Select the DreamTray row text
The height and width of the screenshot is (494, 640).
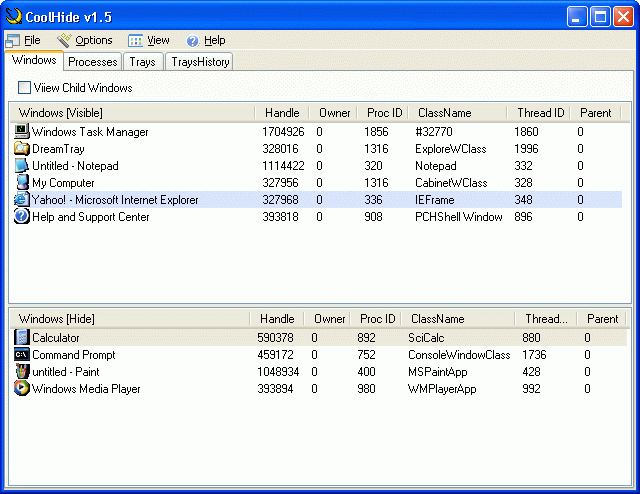coord(58,149)
